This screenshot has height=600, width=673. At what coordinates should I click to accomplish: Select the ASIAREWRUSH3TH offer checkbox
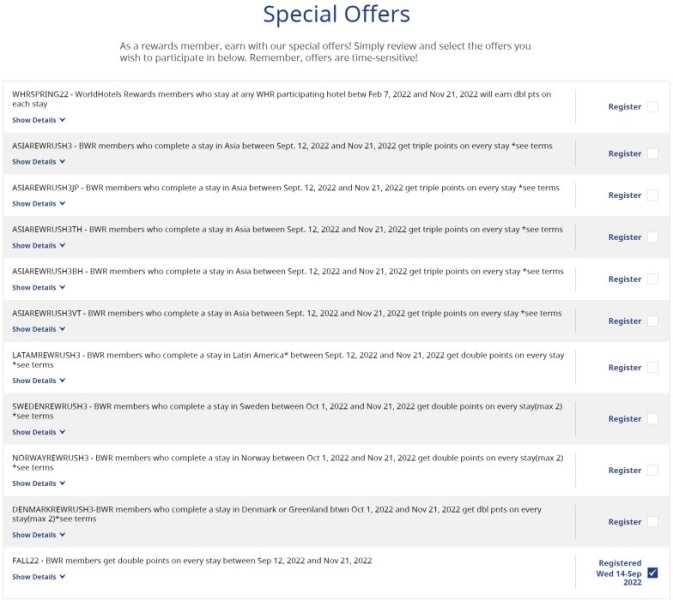652,238
